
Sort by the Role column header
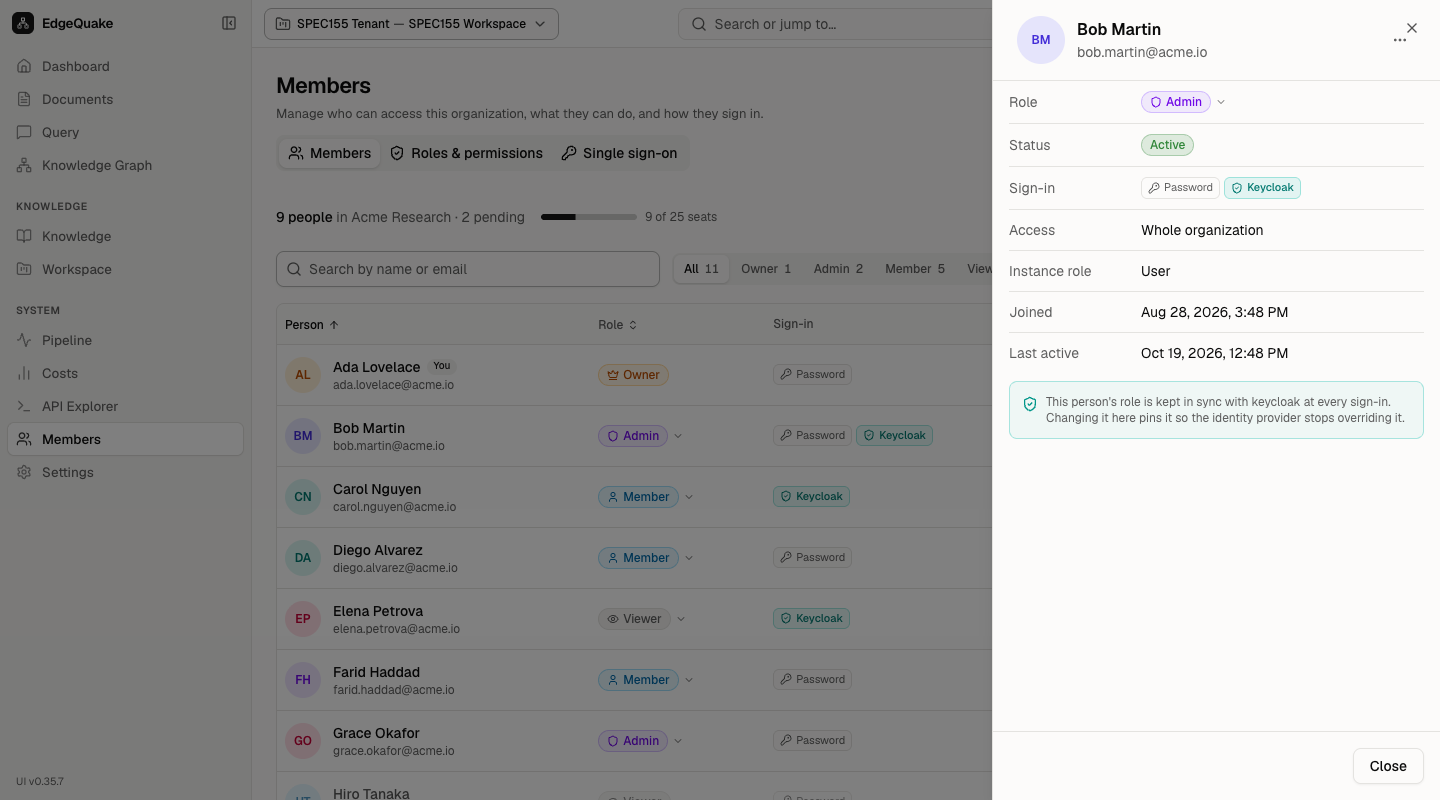(618, 325)
